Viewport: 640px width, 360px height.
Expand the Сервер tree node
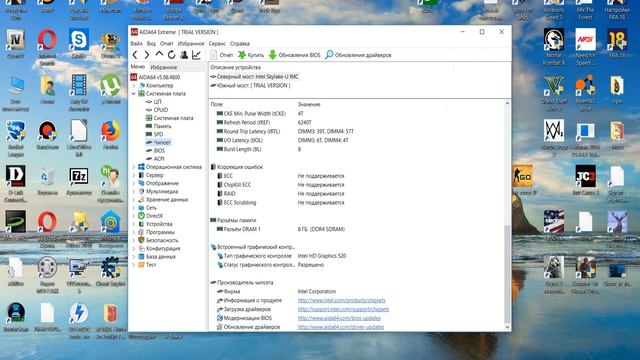pyautogui.click(x=134, y=175)
